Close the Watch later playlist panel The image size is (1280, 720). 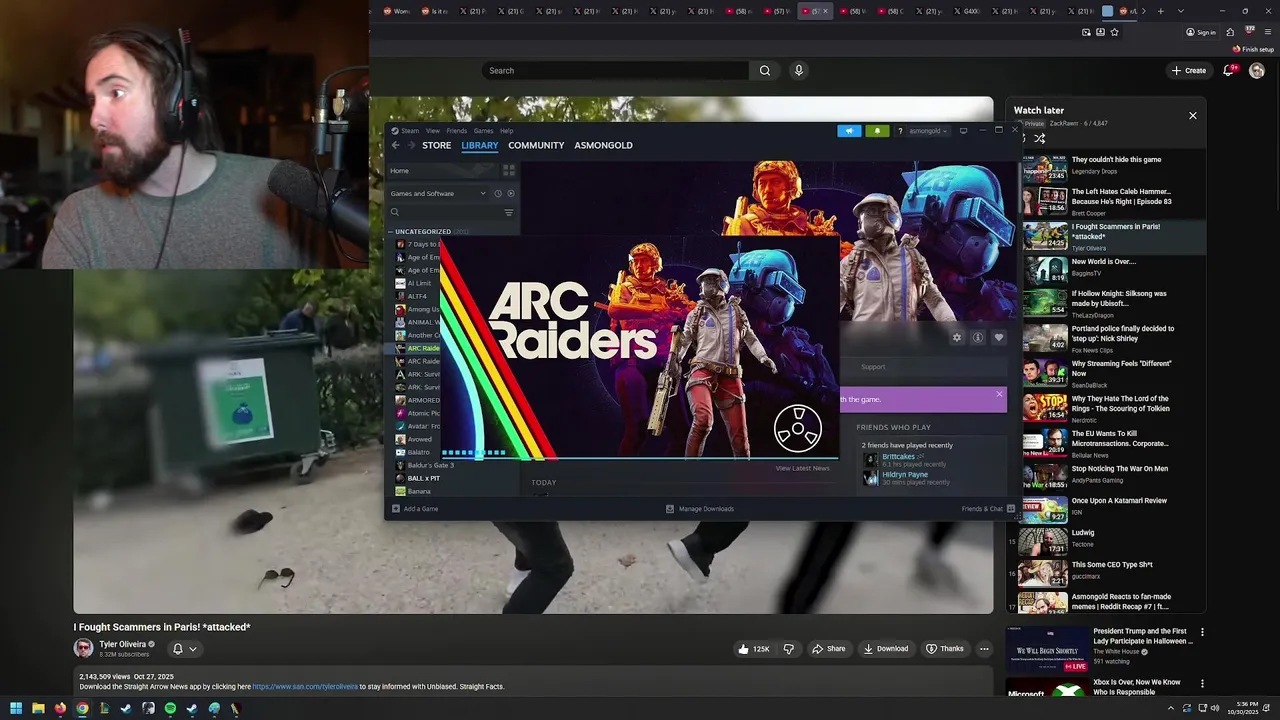[x=1192, y=116]
